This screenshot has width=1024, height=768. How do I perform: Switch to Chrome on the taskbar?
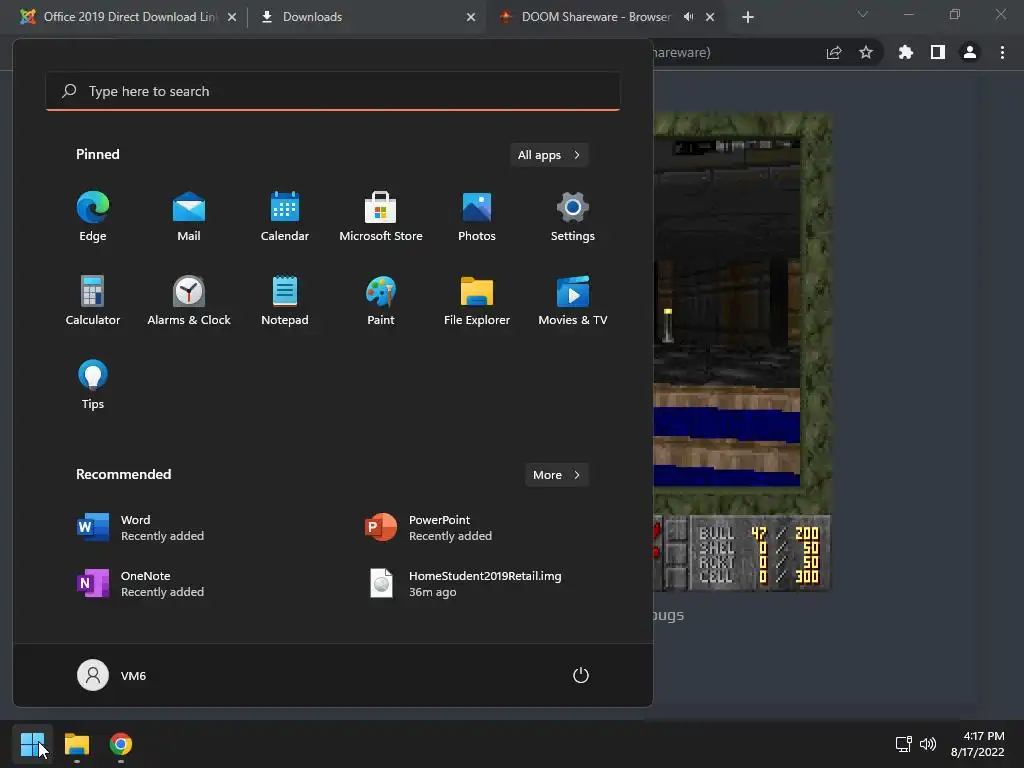[121, 744]
